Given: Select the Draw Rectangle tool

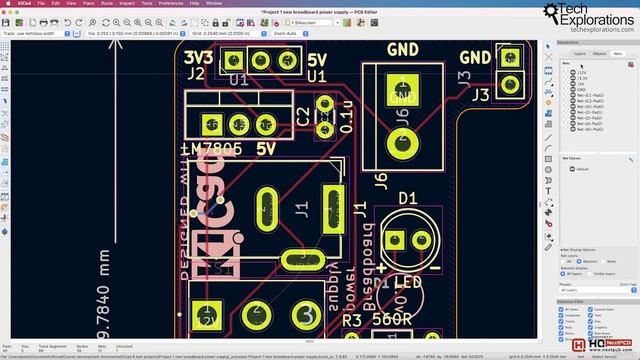Looking at the screenshot, I should pyautogui.click(x=548, y=159).
